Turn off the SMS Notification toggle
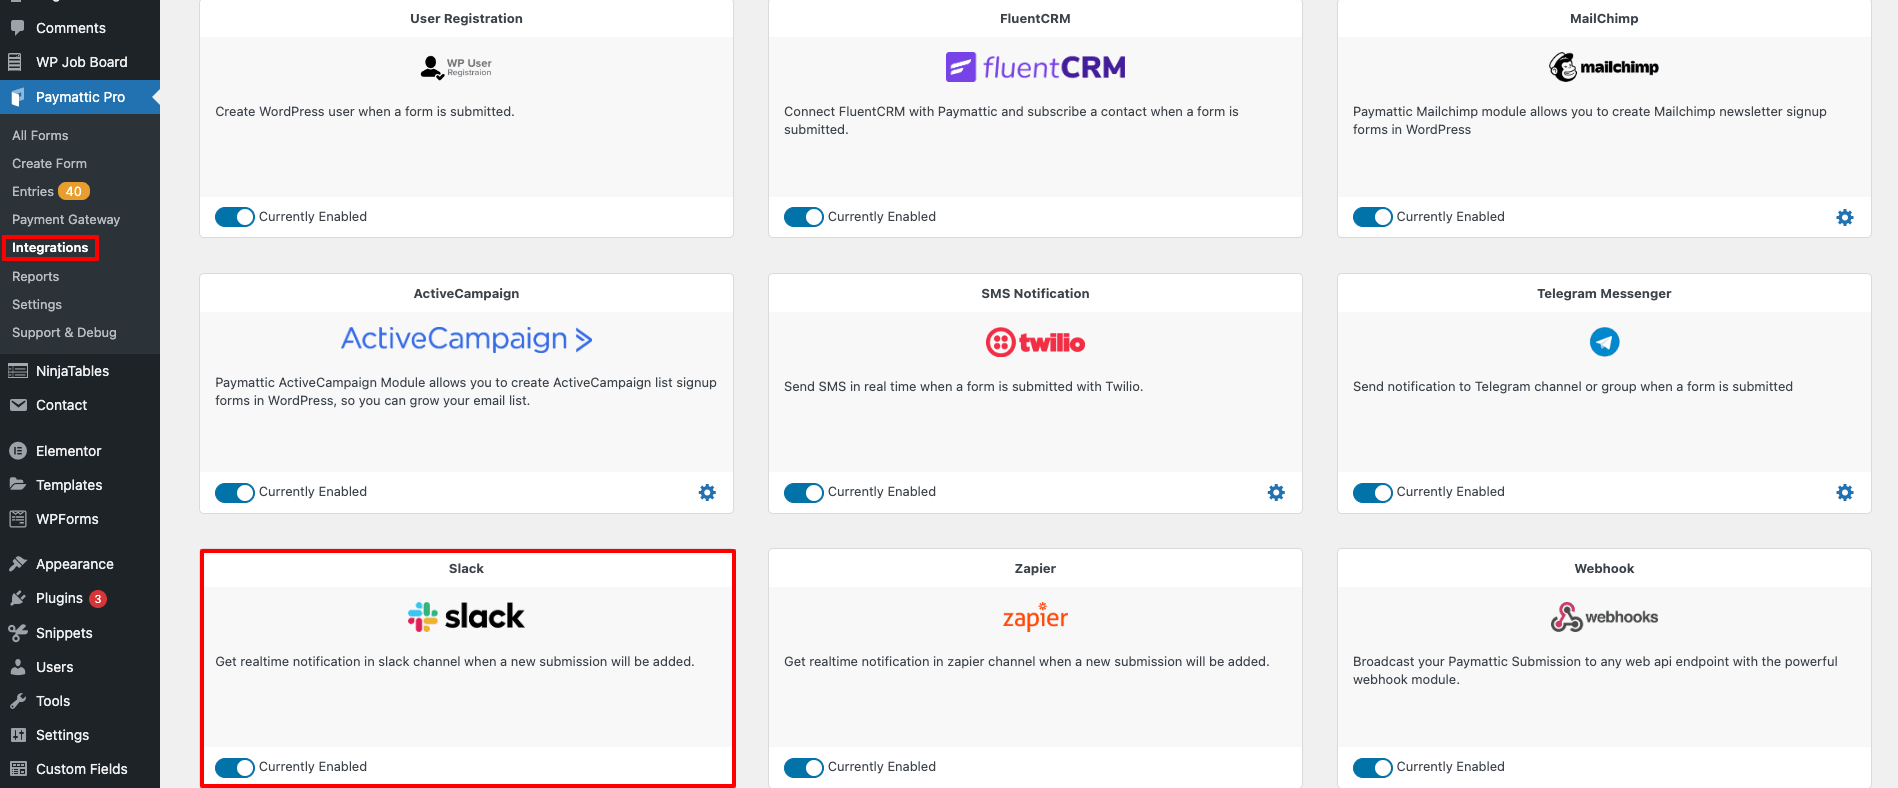This screenshot has height=788, width=1898. (x=804, y=492)
